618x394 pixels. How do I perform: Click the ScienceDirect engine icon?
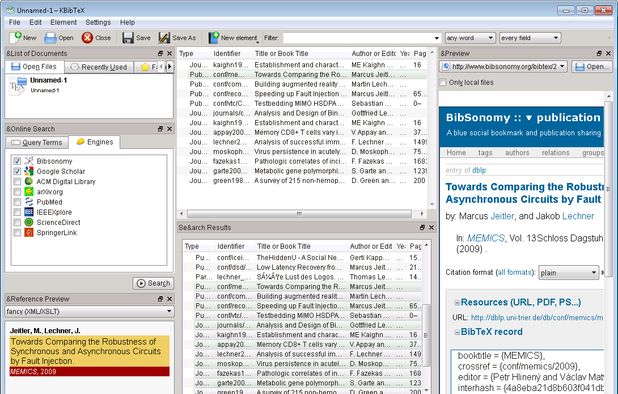click(29, 222)
